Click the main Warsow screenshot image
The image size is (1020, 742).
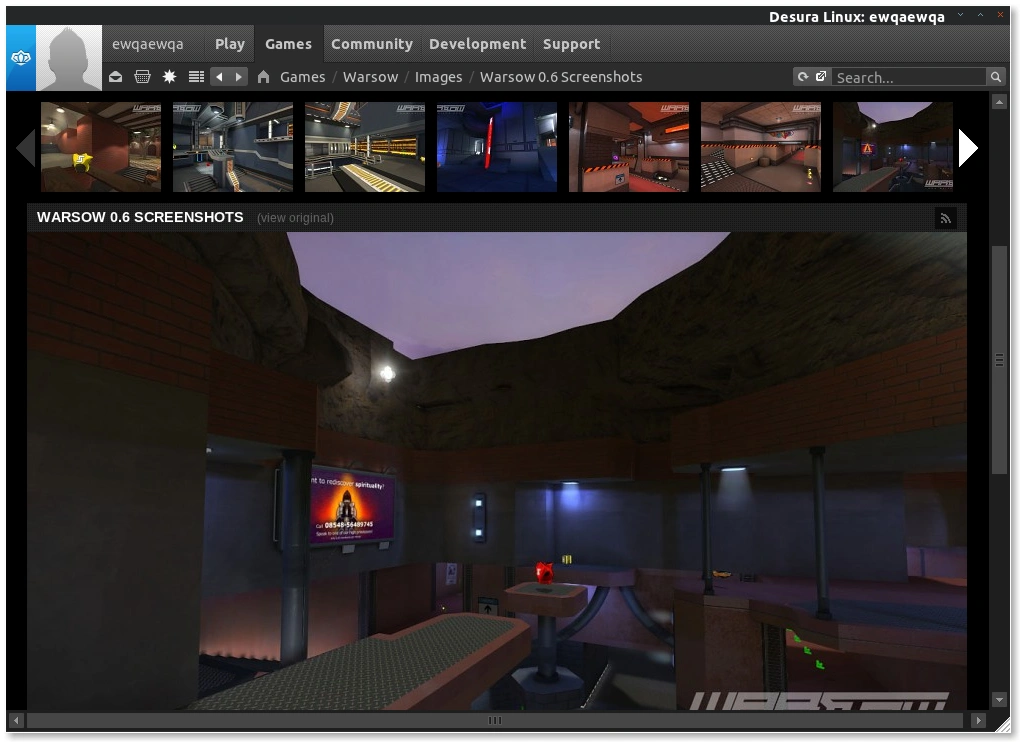pyautogui.click(x=497, y=471)
